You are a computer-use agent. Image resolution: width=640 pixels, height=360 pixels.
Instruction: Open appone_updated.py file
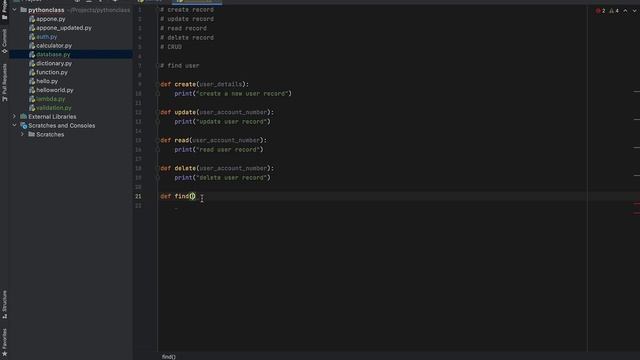(64, 28)
